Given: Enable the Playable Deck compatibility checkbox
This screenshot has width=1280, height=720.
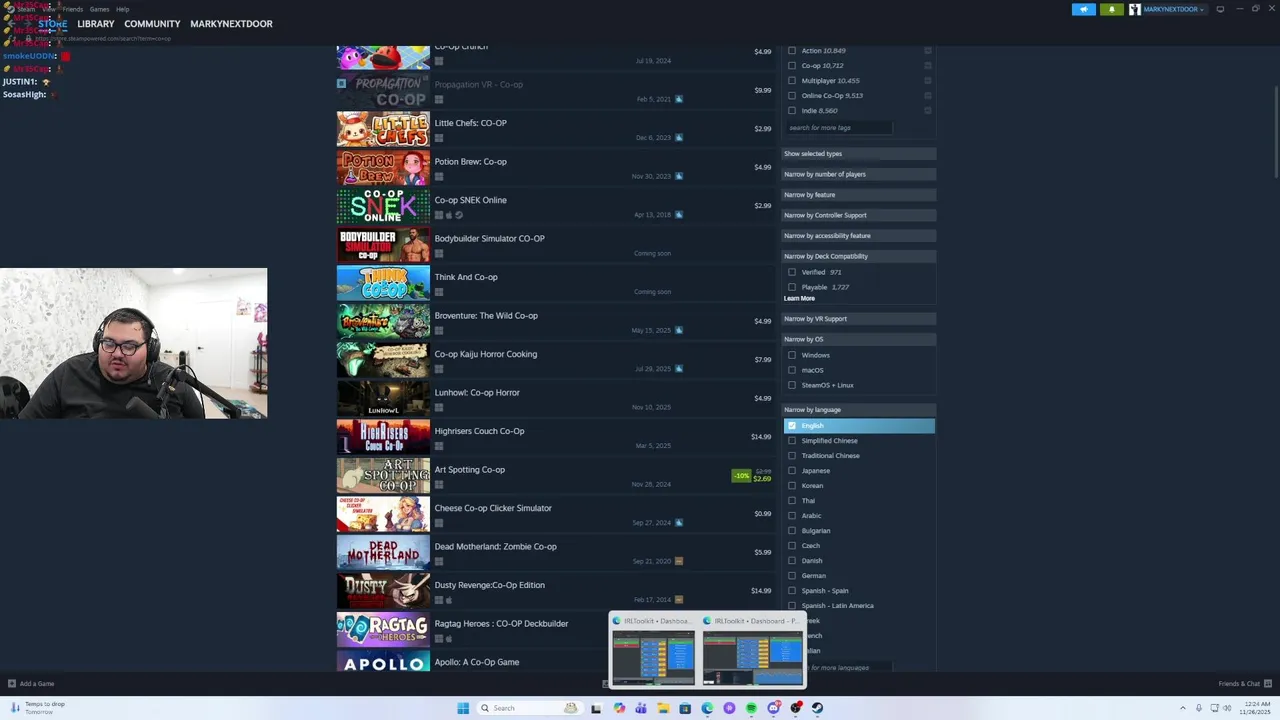Looking at the screenshot, I should (x=792, y=287).
